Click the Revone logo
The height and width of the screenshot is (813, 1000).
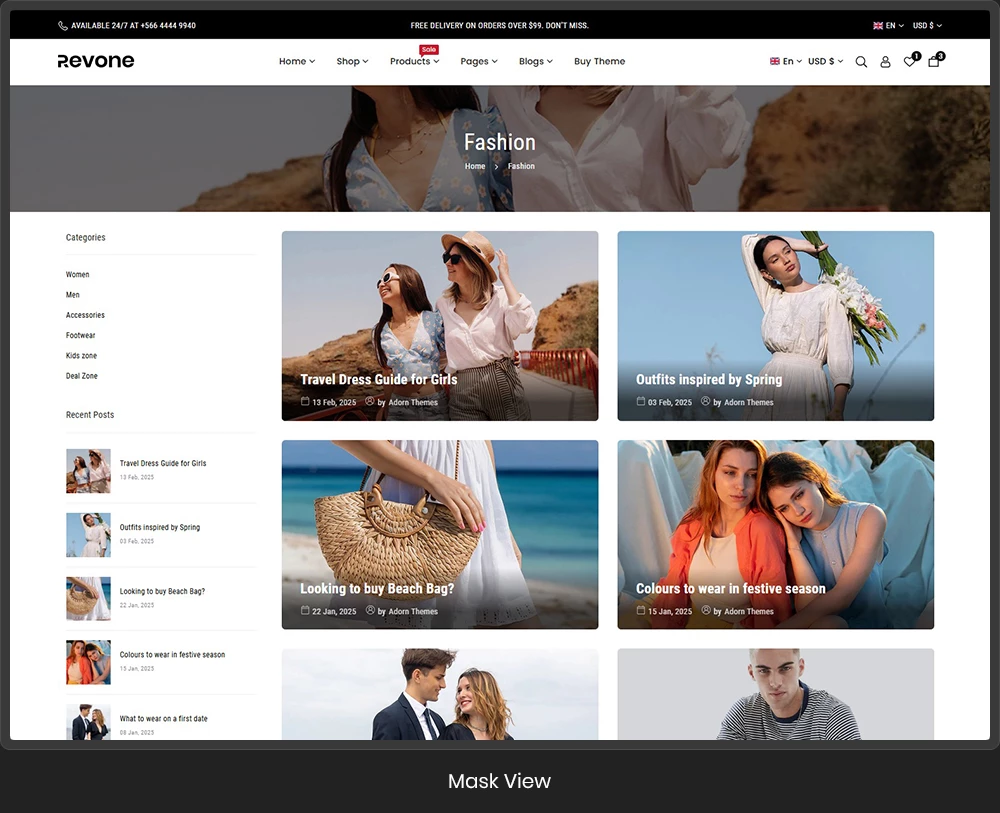pyautogui.click(x=96, y=61)
